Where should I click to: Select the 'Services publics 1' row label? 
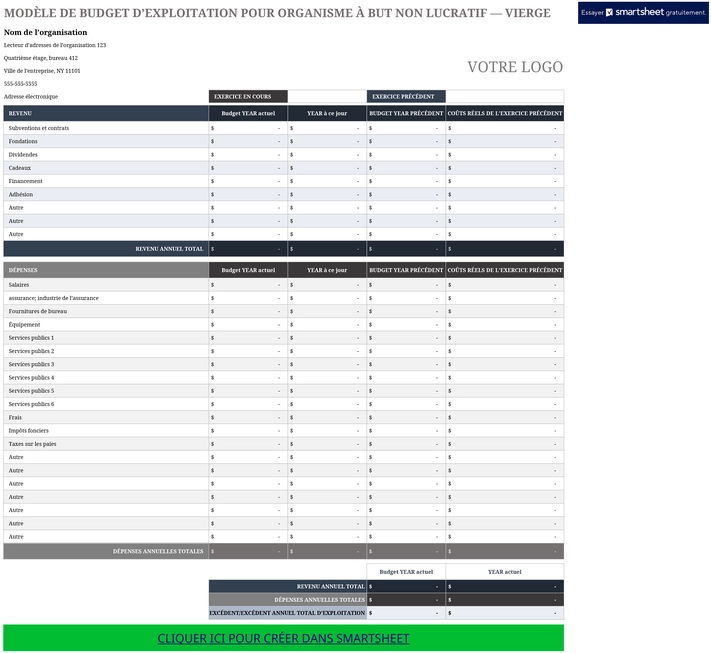31,338
